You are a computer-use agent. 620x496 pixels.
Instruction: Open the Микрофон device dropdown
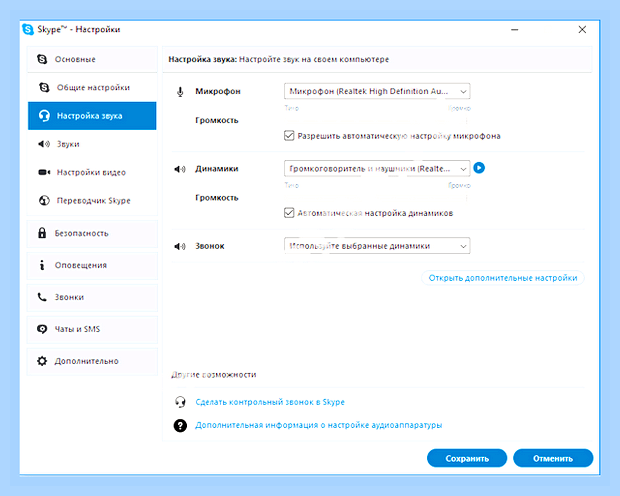[x=377, y=91]
